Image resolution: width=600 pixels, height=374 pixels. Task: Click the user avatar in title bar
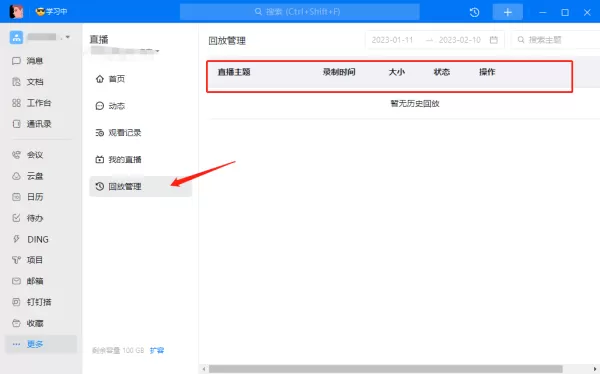pyautogui.click(x=16, y=11)
